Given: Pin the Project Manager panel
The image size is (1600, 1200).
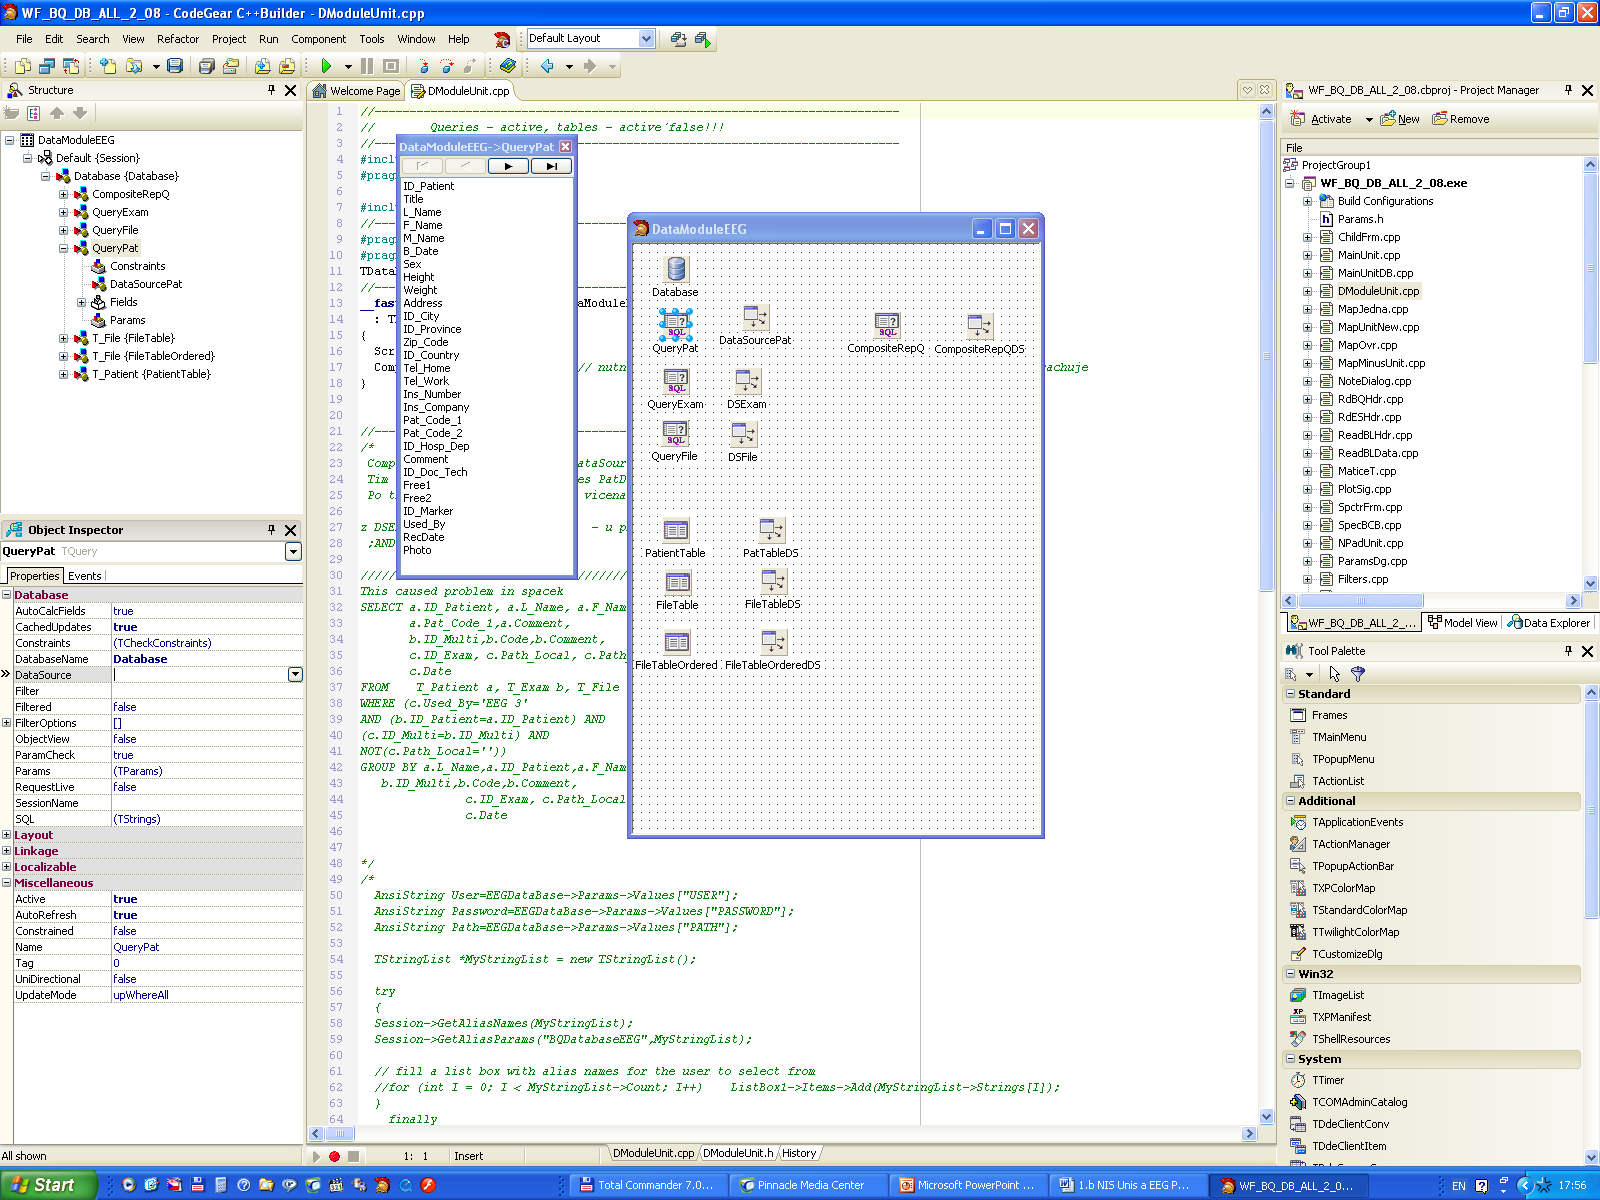Looking at the screenshot, I should [1568, 90].
